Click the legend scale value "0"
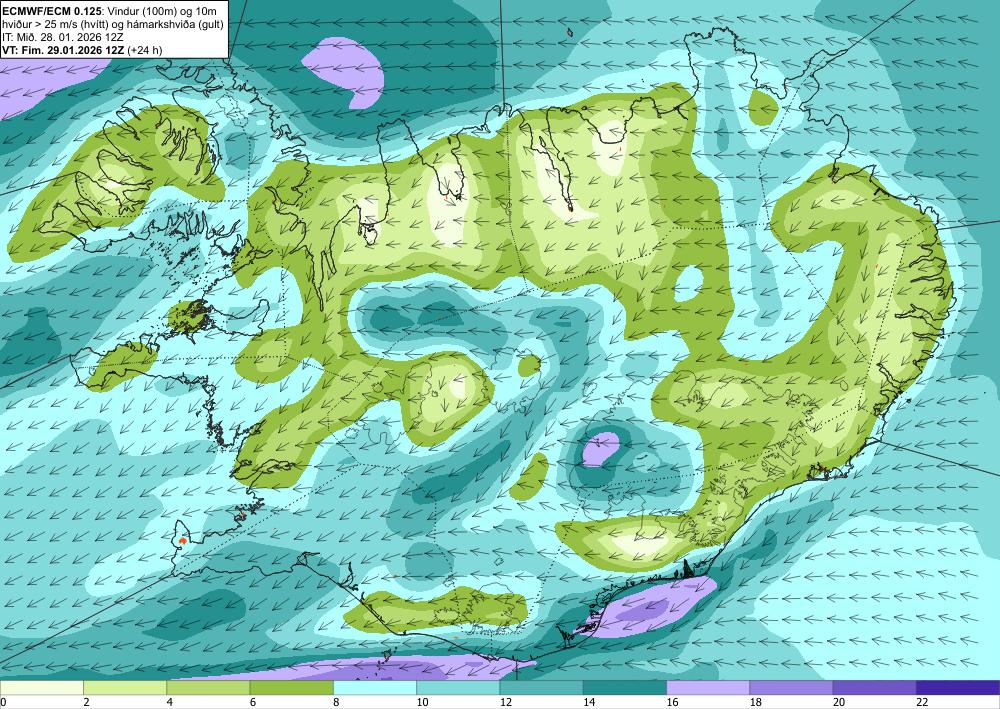Screen dimensions: 1000x709 click(3, 702)
